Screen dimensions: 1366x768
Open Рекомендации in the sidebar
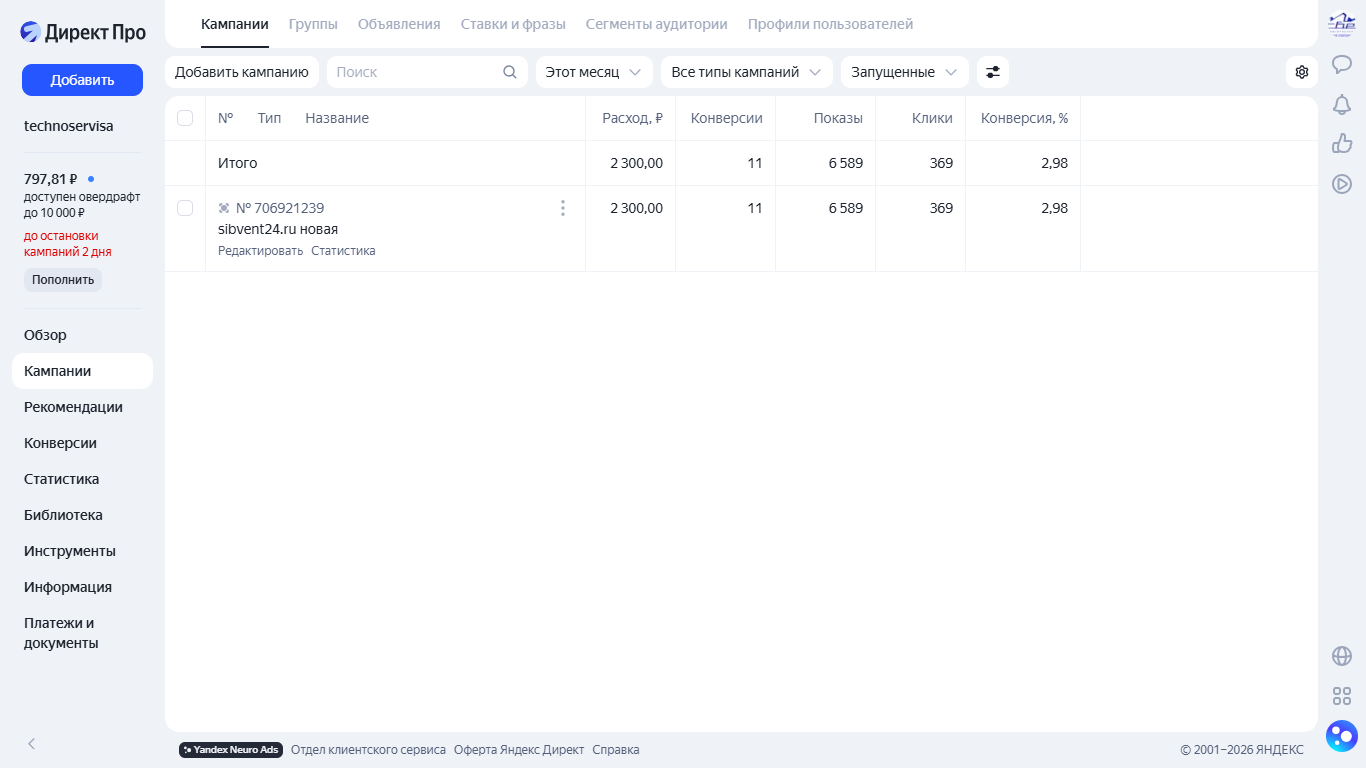click(82, 407)
